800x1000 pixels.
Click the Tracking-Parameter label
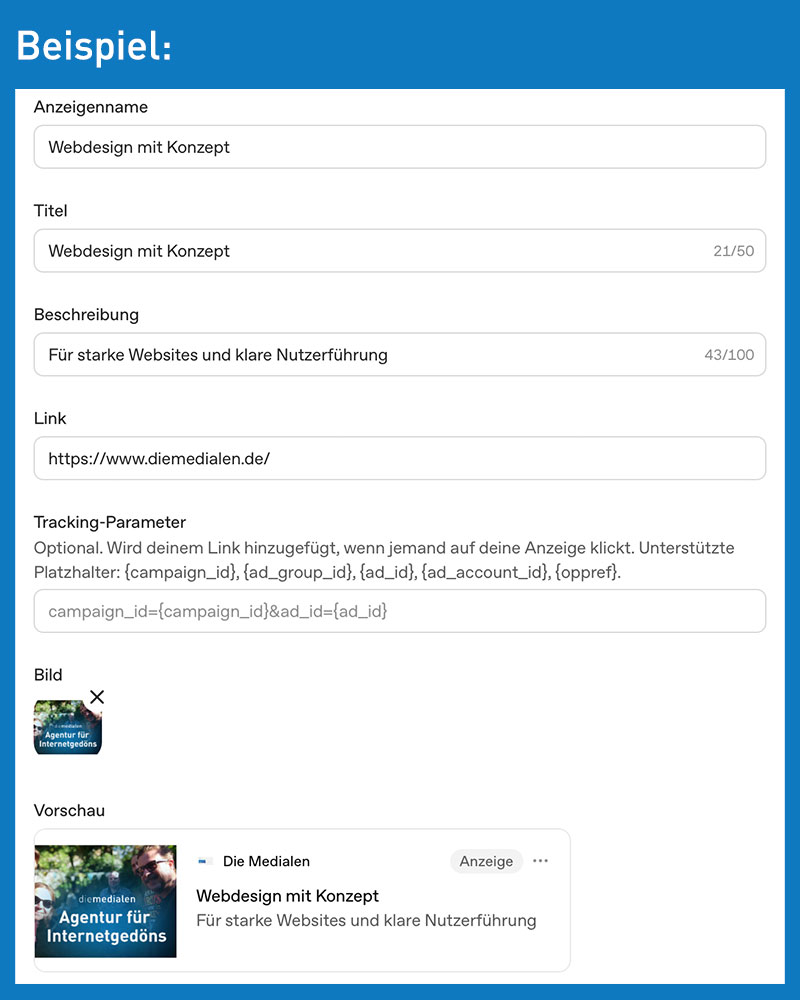(110, 522)
